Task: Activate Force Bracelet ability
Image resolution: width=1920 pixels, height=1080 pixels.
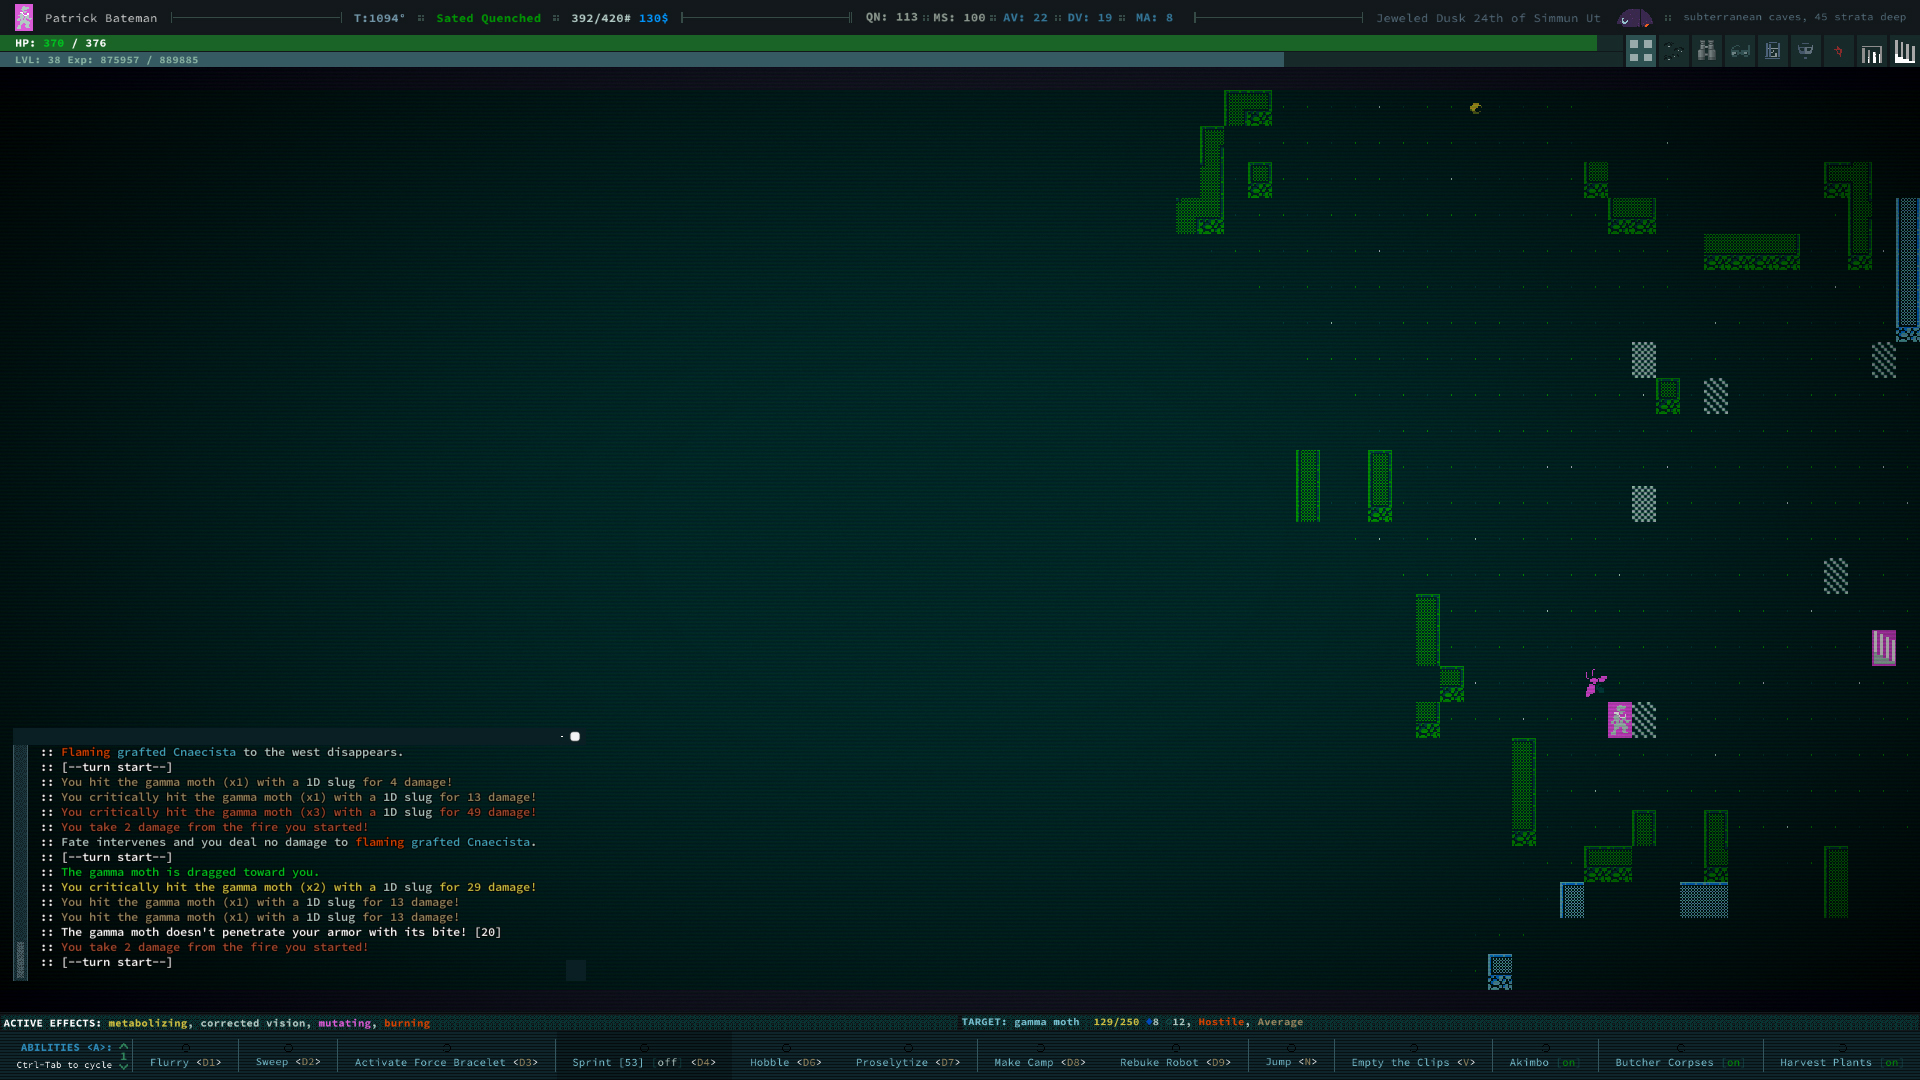Action: 446,1062
